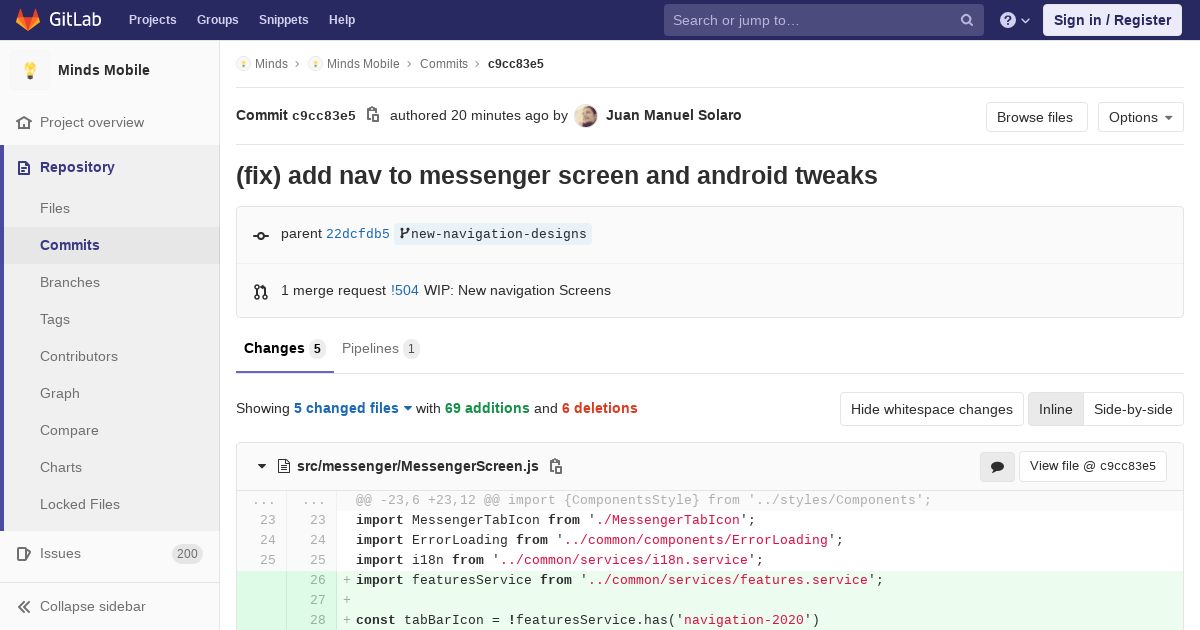Copy commit SHA using clipboard icon

(373, 115)
